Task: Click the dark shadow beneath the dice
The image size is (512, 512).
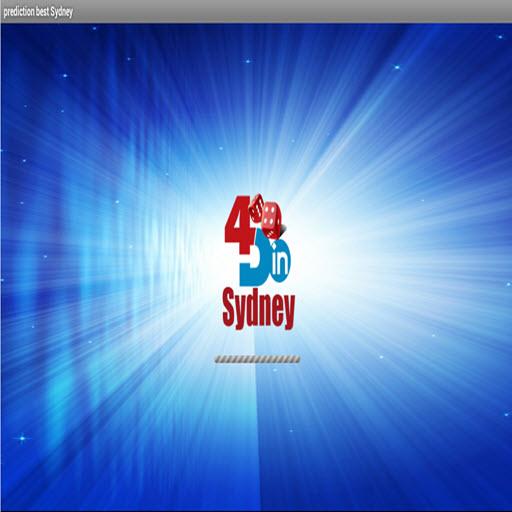Action: coord(283,229)
